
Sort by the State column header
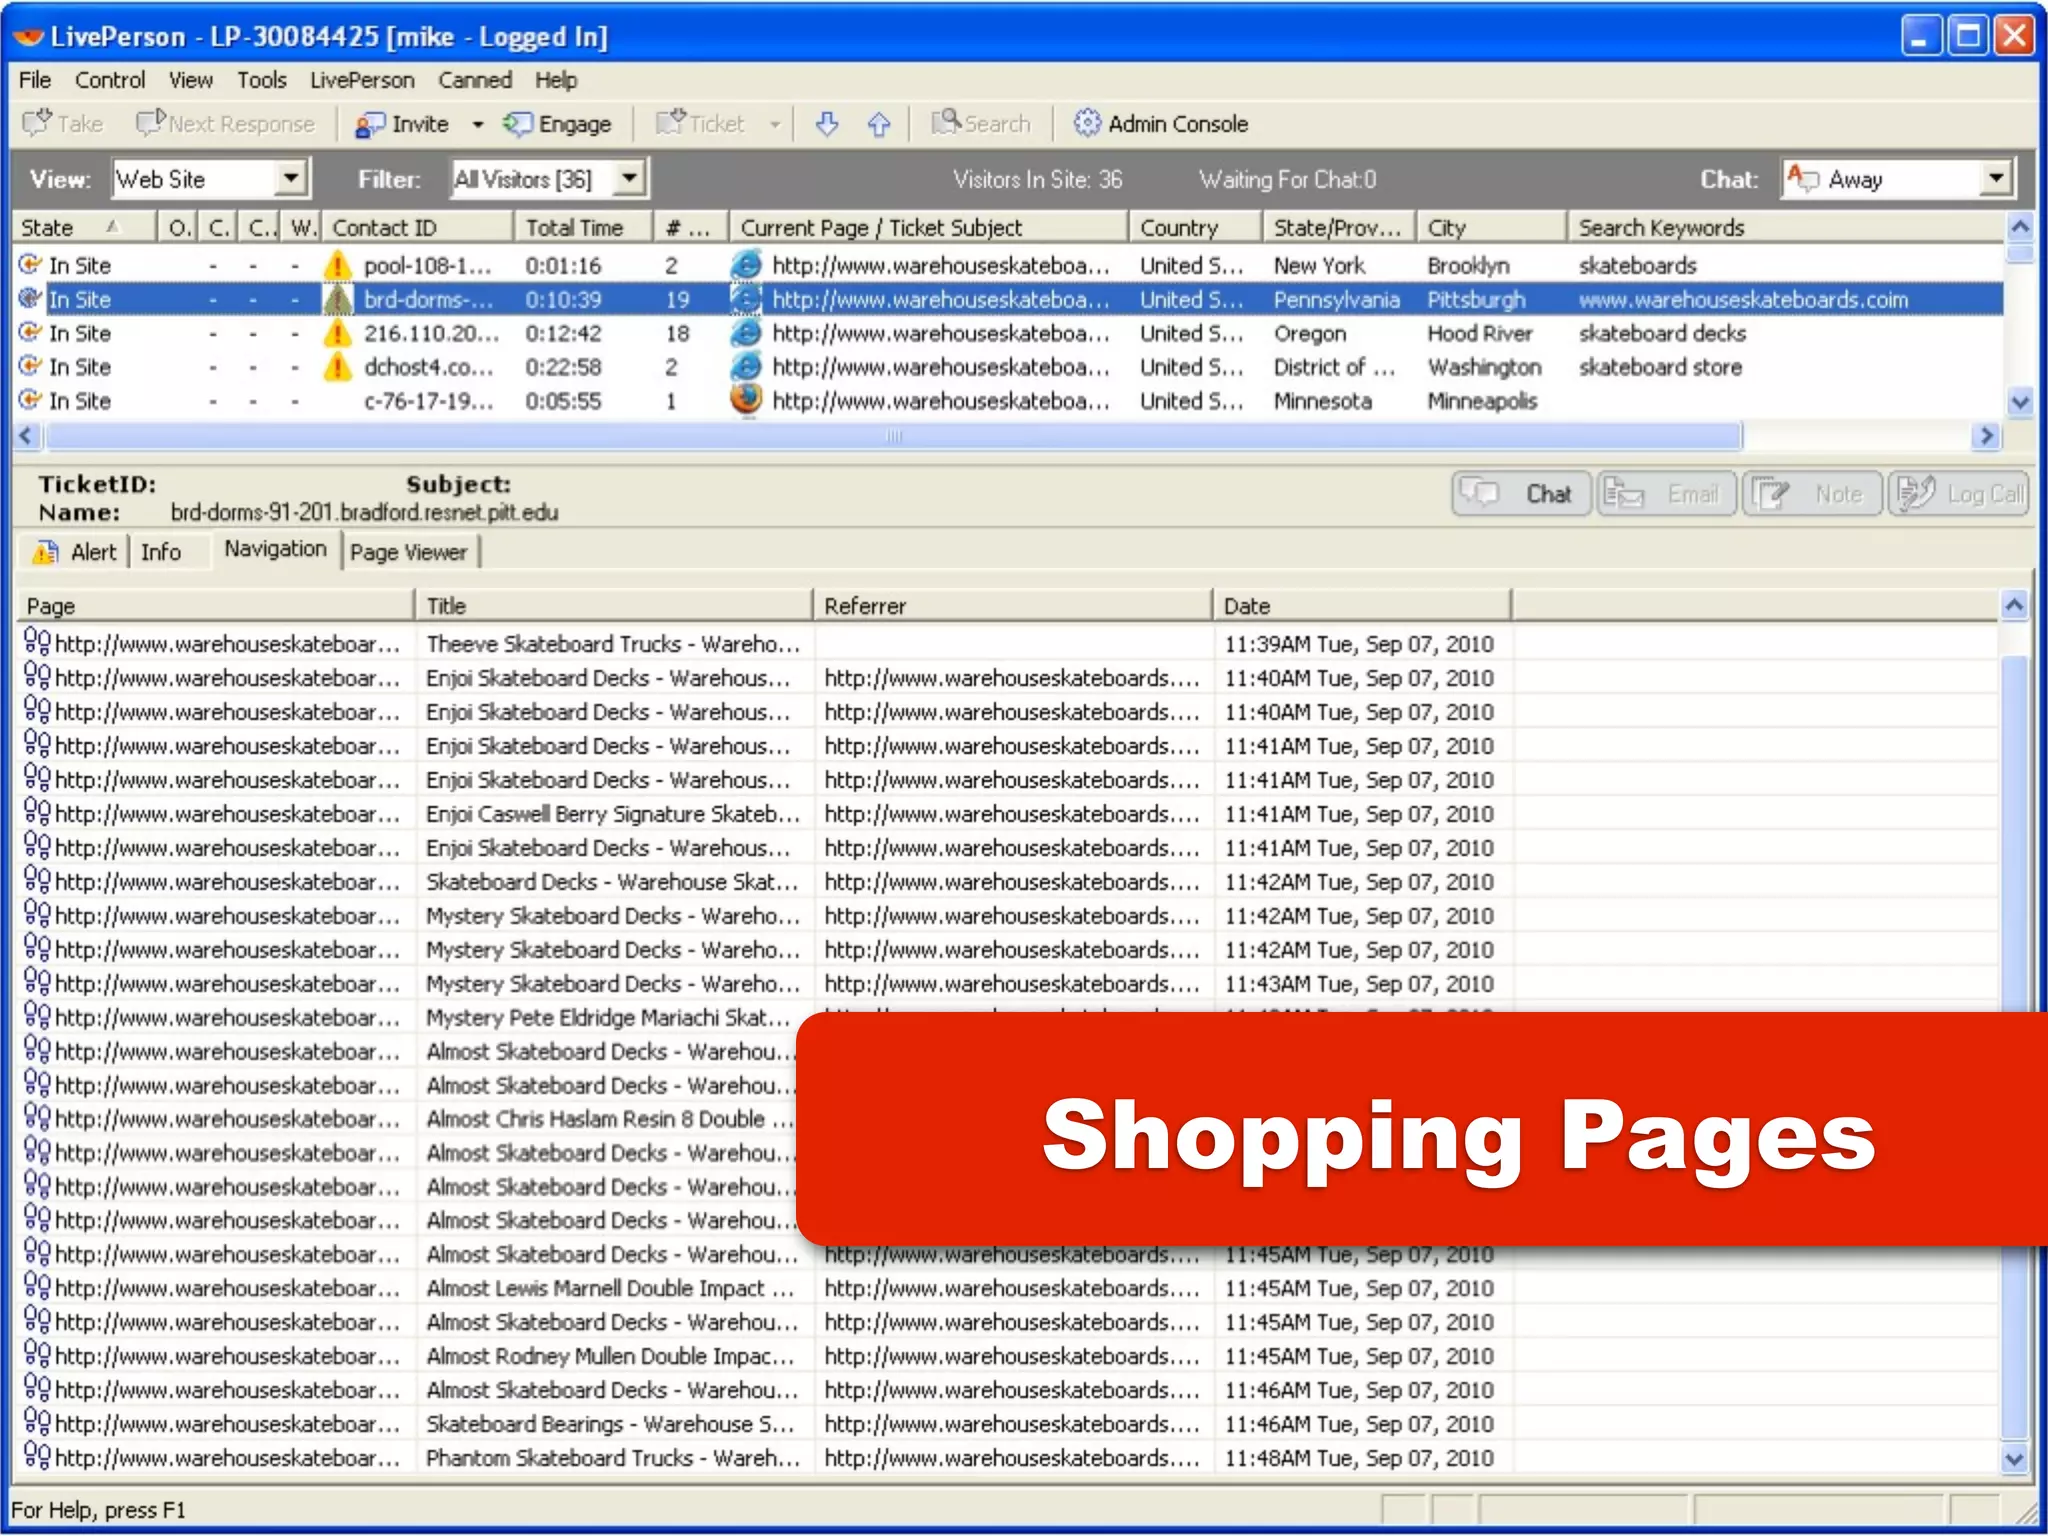pos(85,228)
